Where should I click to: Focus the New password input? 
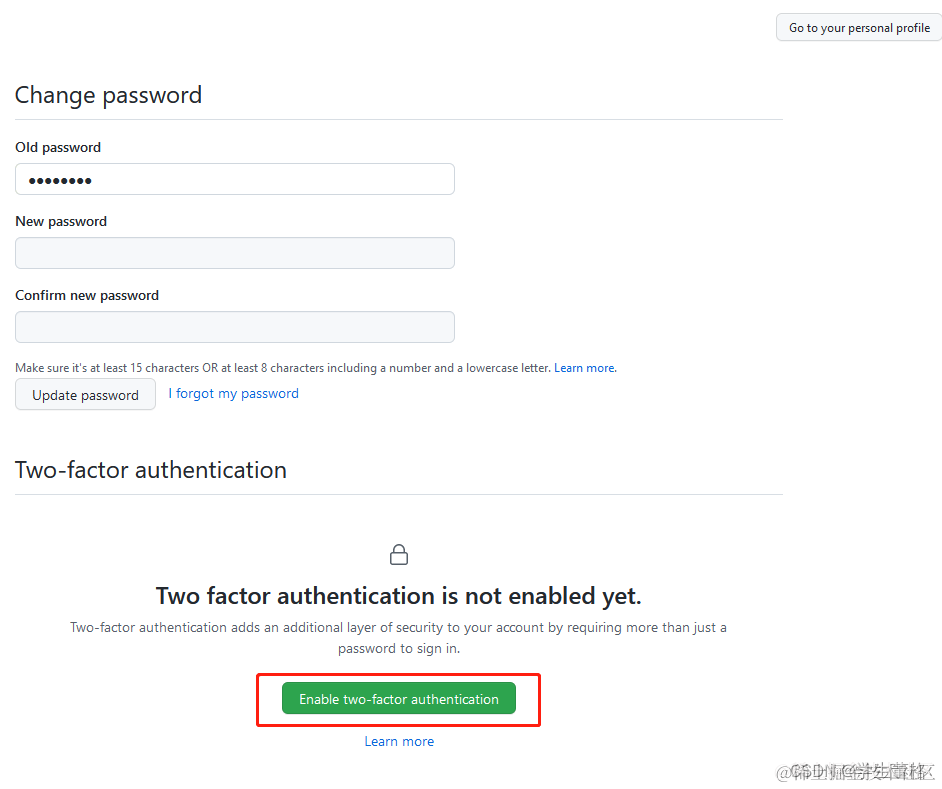(235, 253)
